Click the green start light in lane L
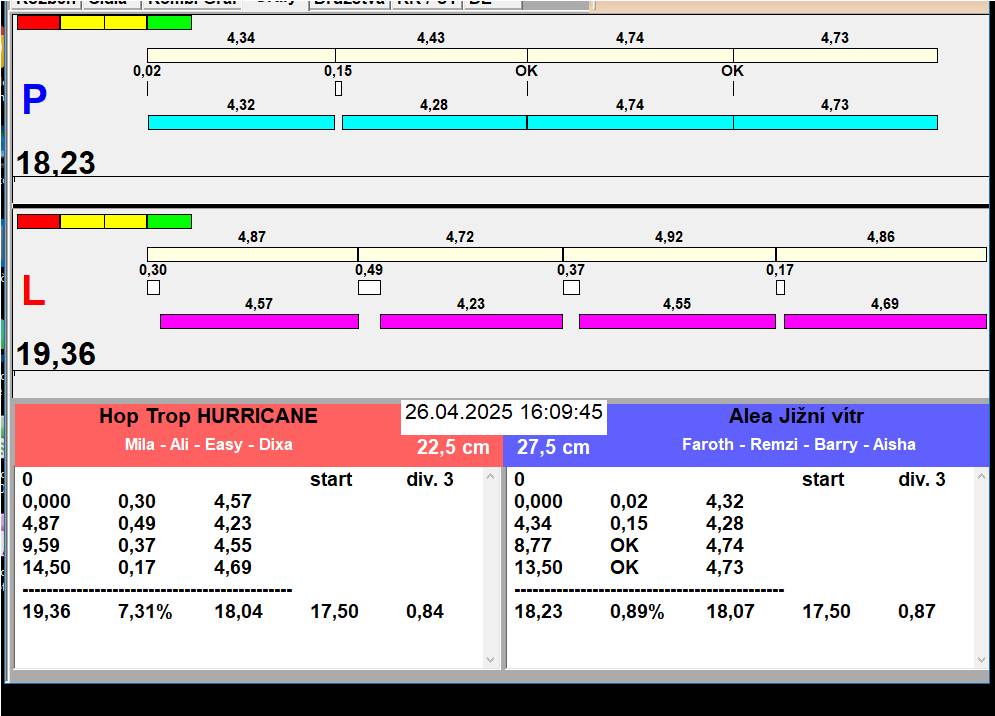This screenshot has width=995, height=716. (169, 221)
